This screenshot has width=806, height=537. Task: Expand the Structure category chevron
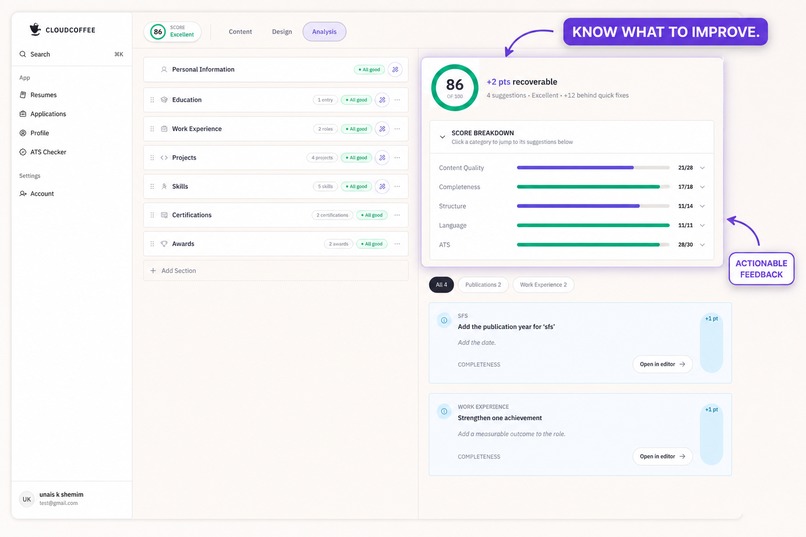pyautogui.click(x=702, y=206)
